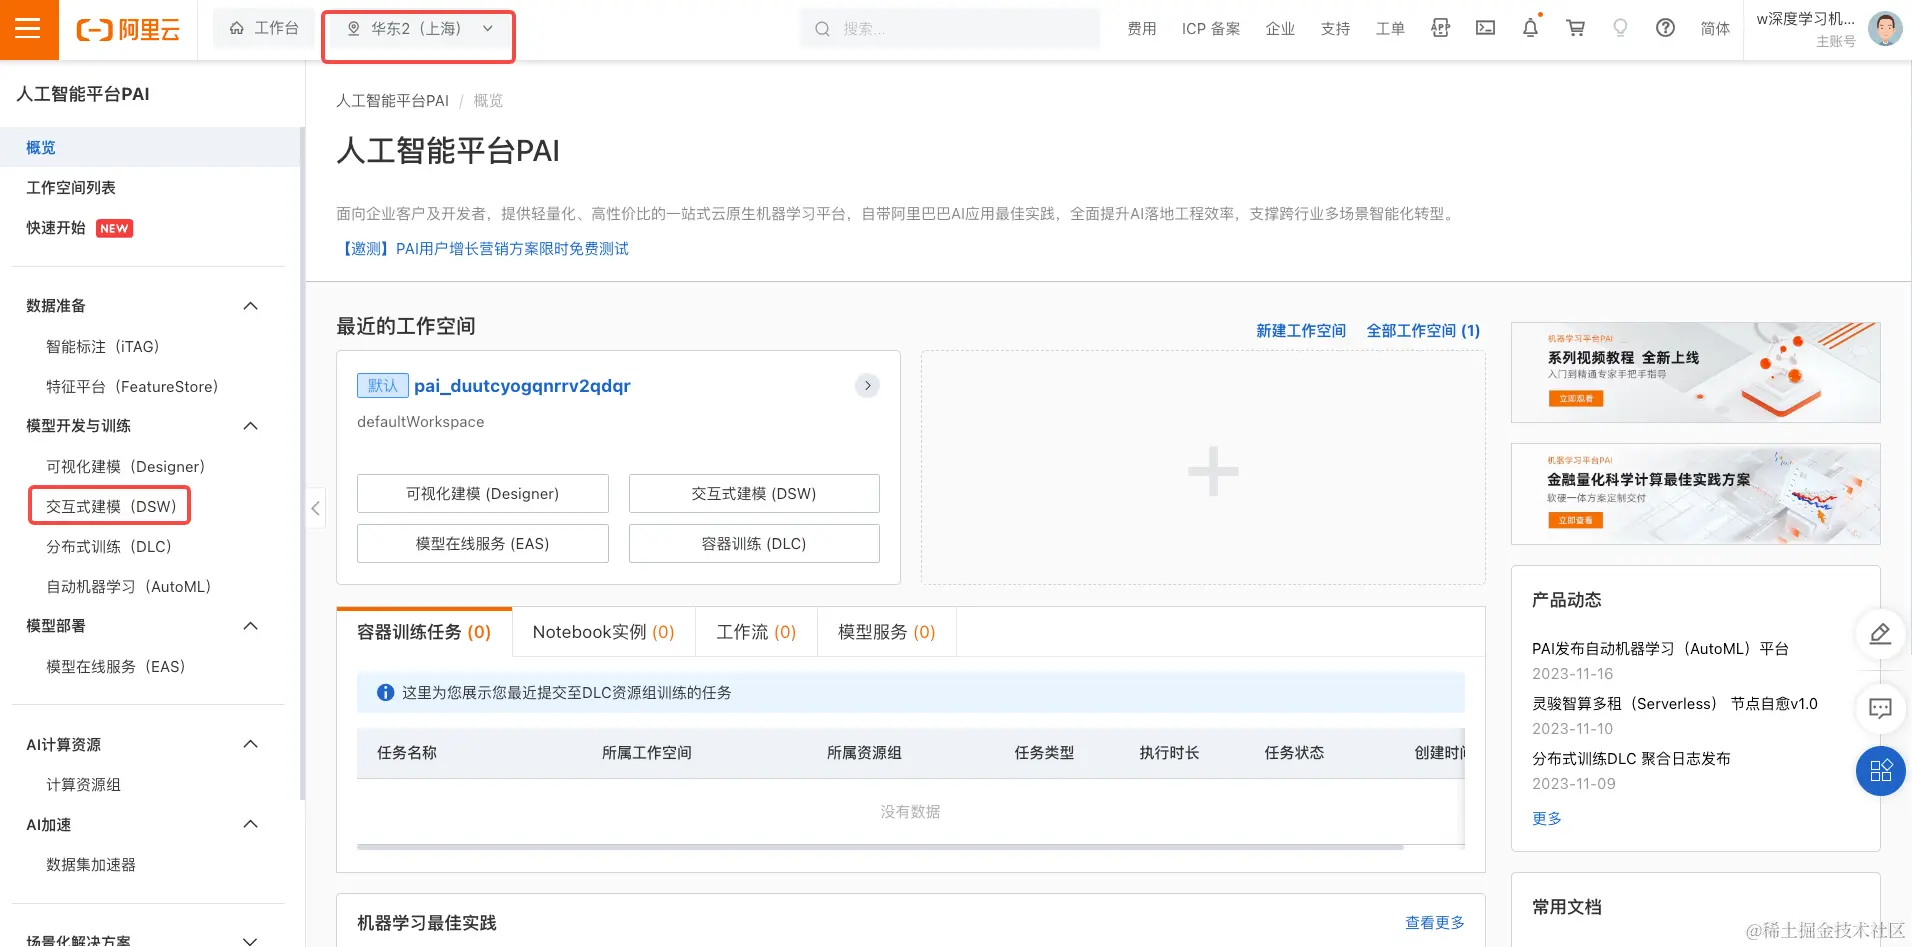Collapse the 模型开发与训练 section
The height and width of the screenshot is (947, 1912).
point(251,426)
